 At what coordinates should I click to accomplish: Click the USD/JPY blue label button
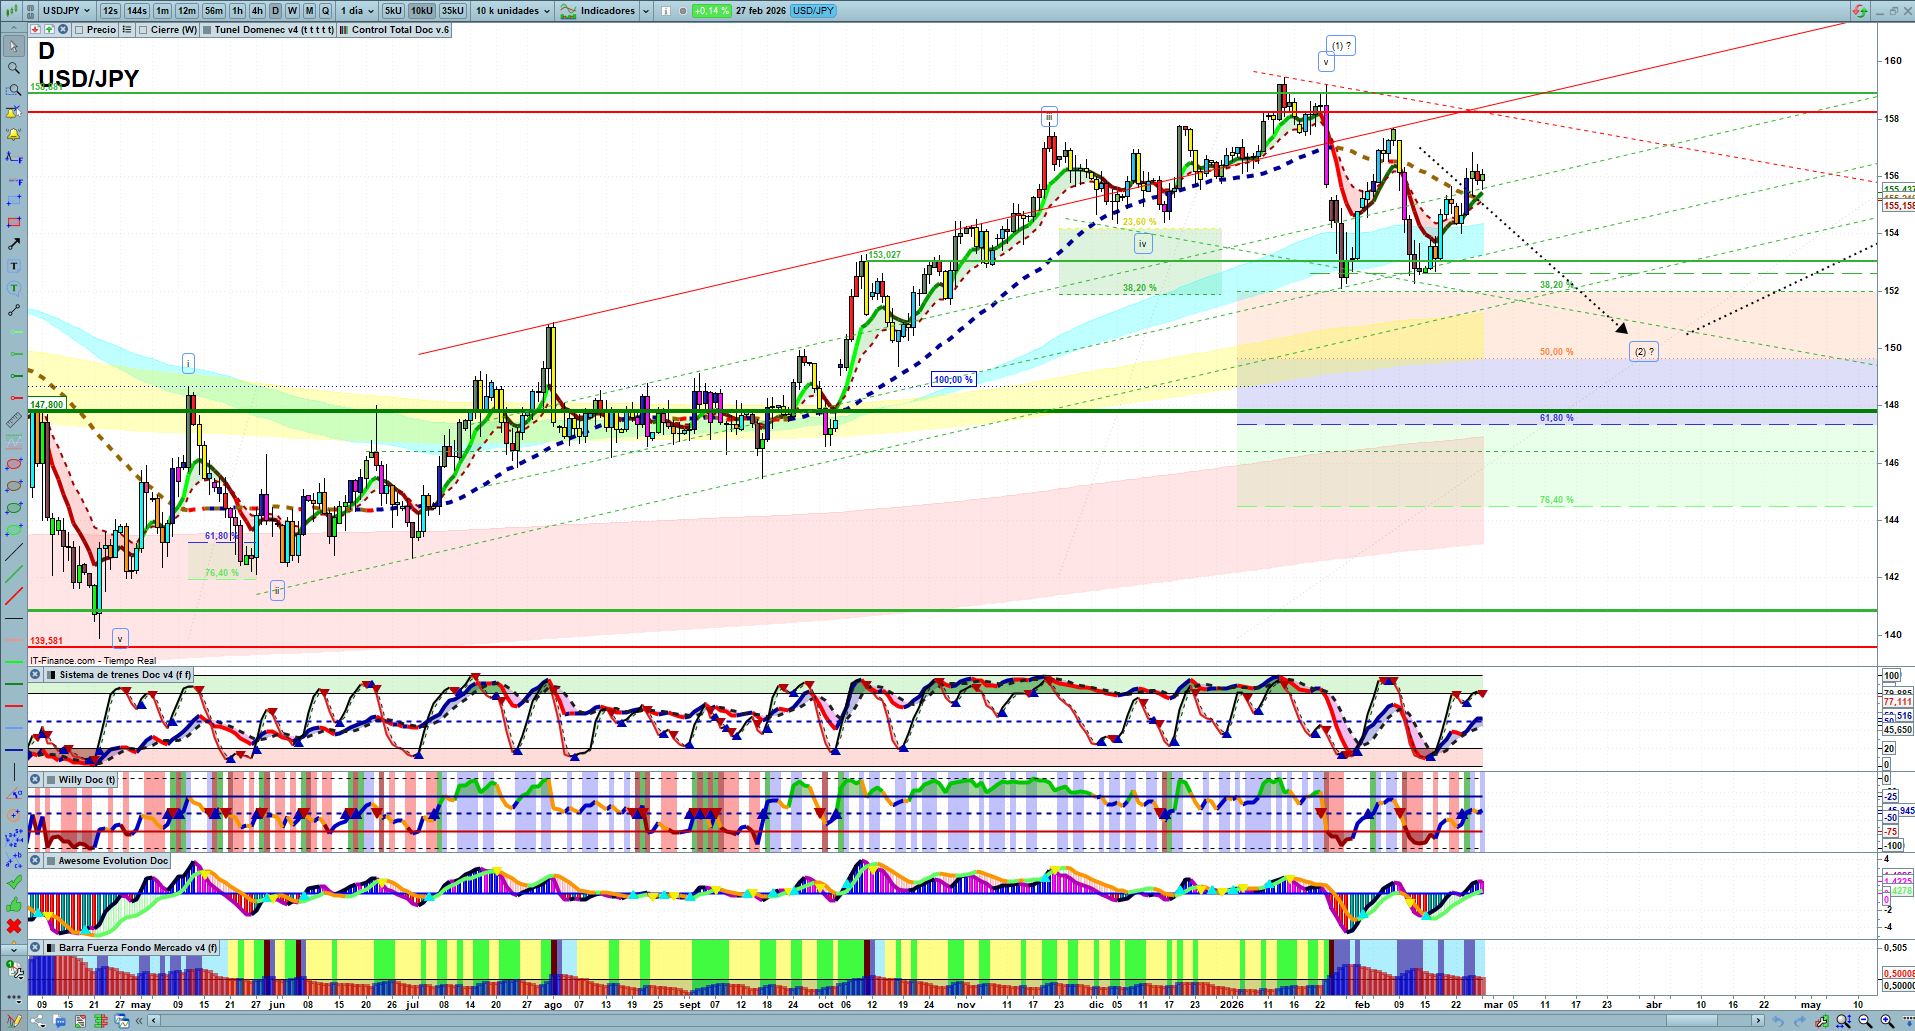coord(813,11)
